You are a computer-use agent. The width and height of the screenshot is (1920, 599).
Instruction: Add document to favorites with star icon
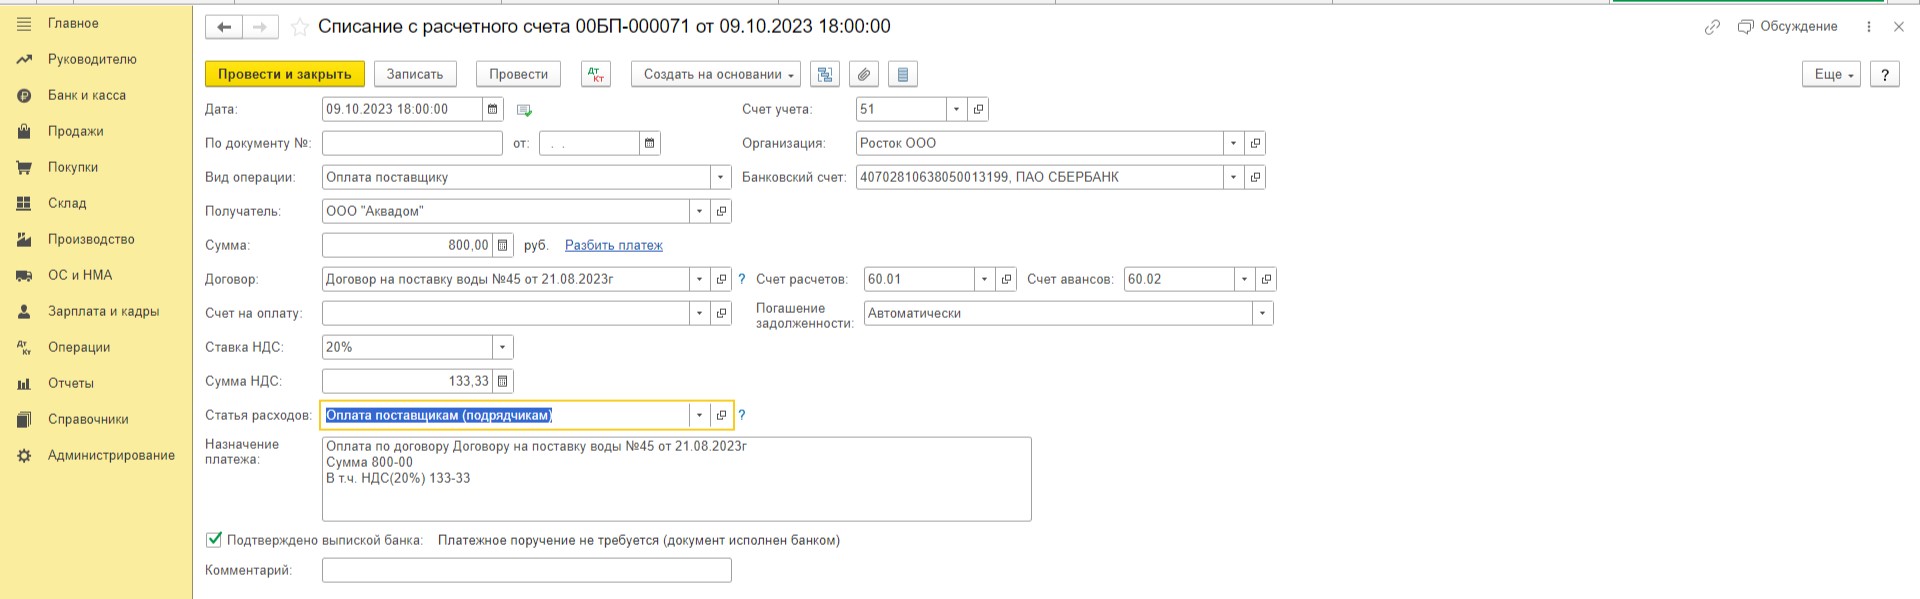299,28
